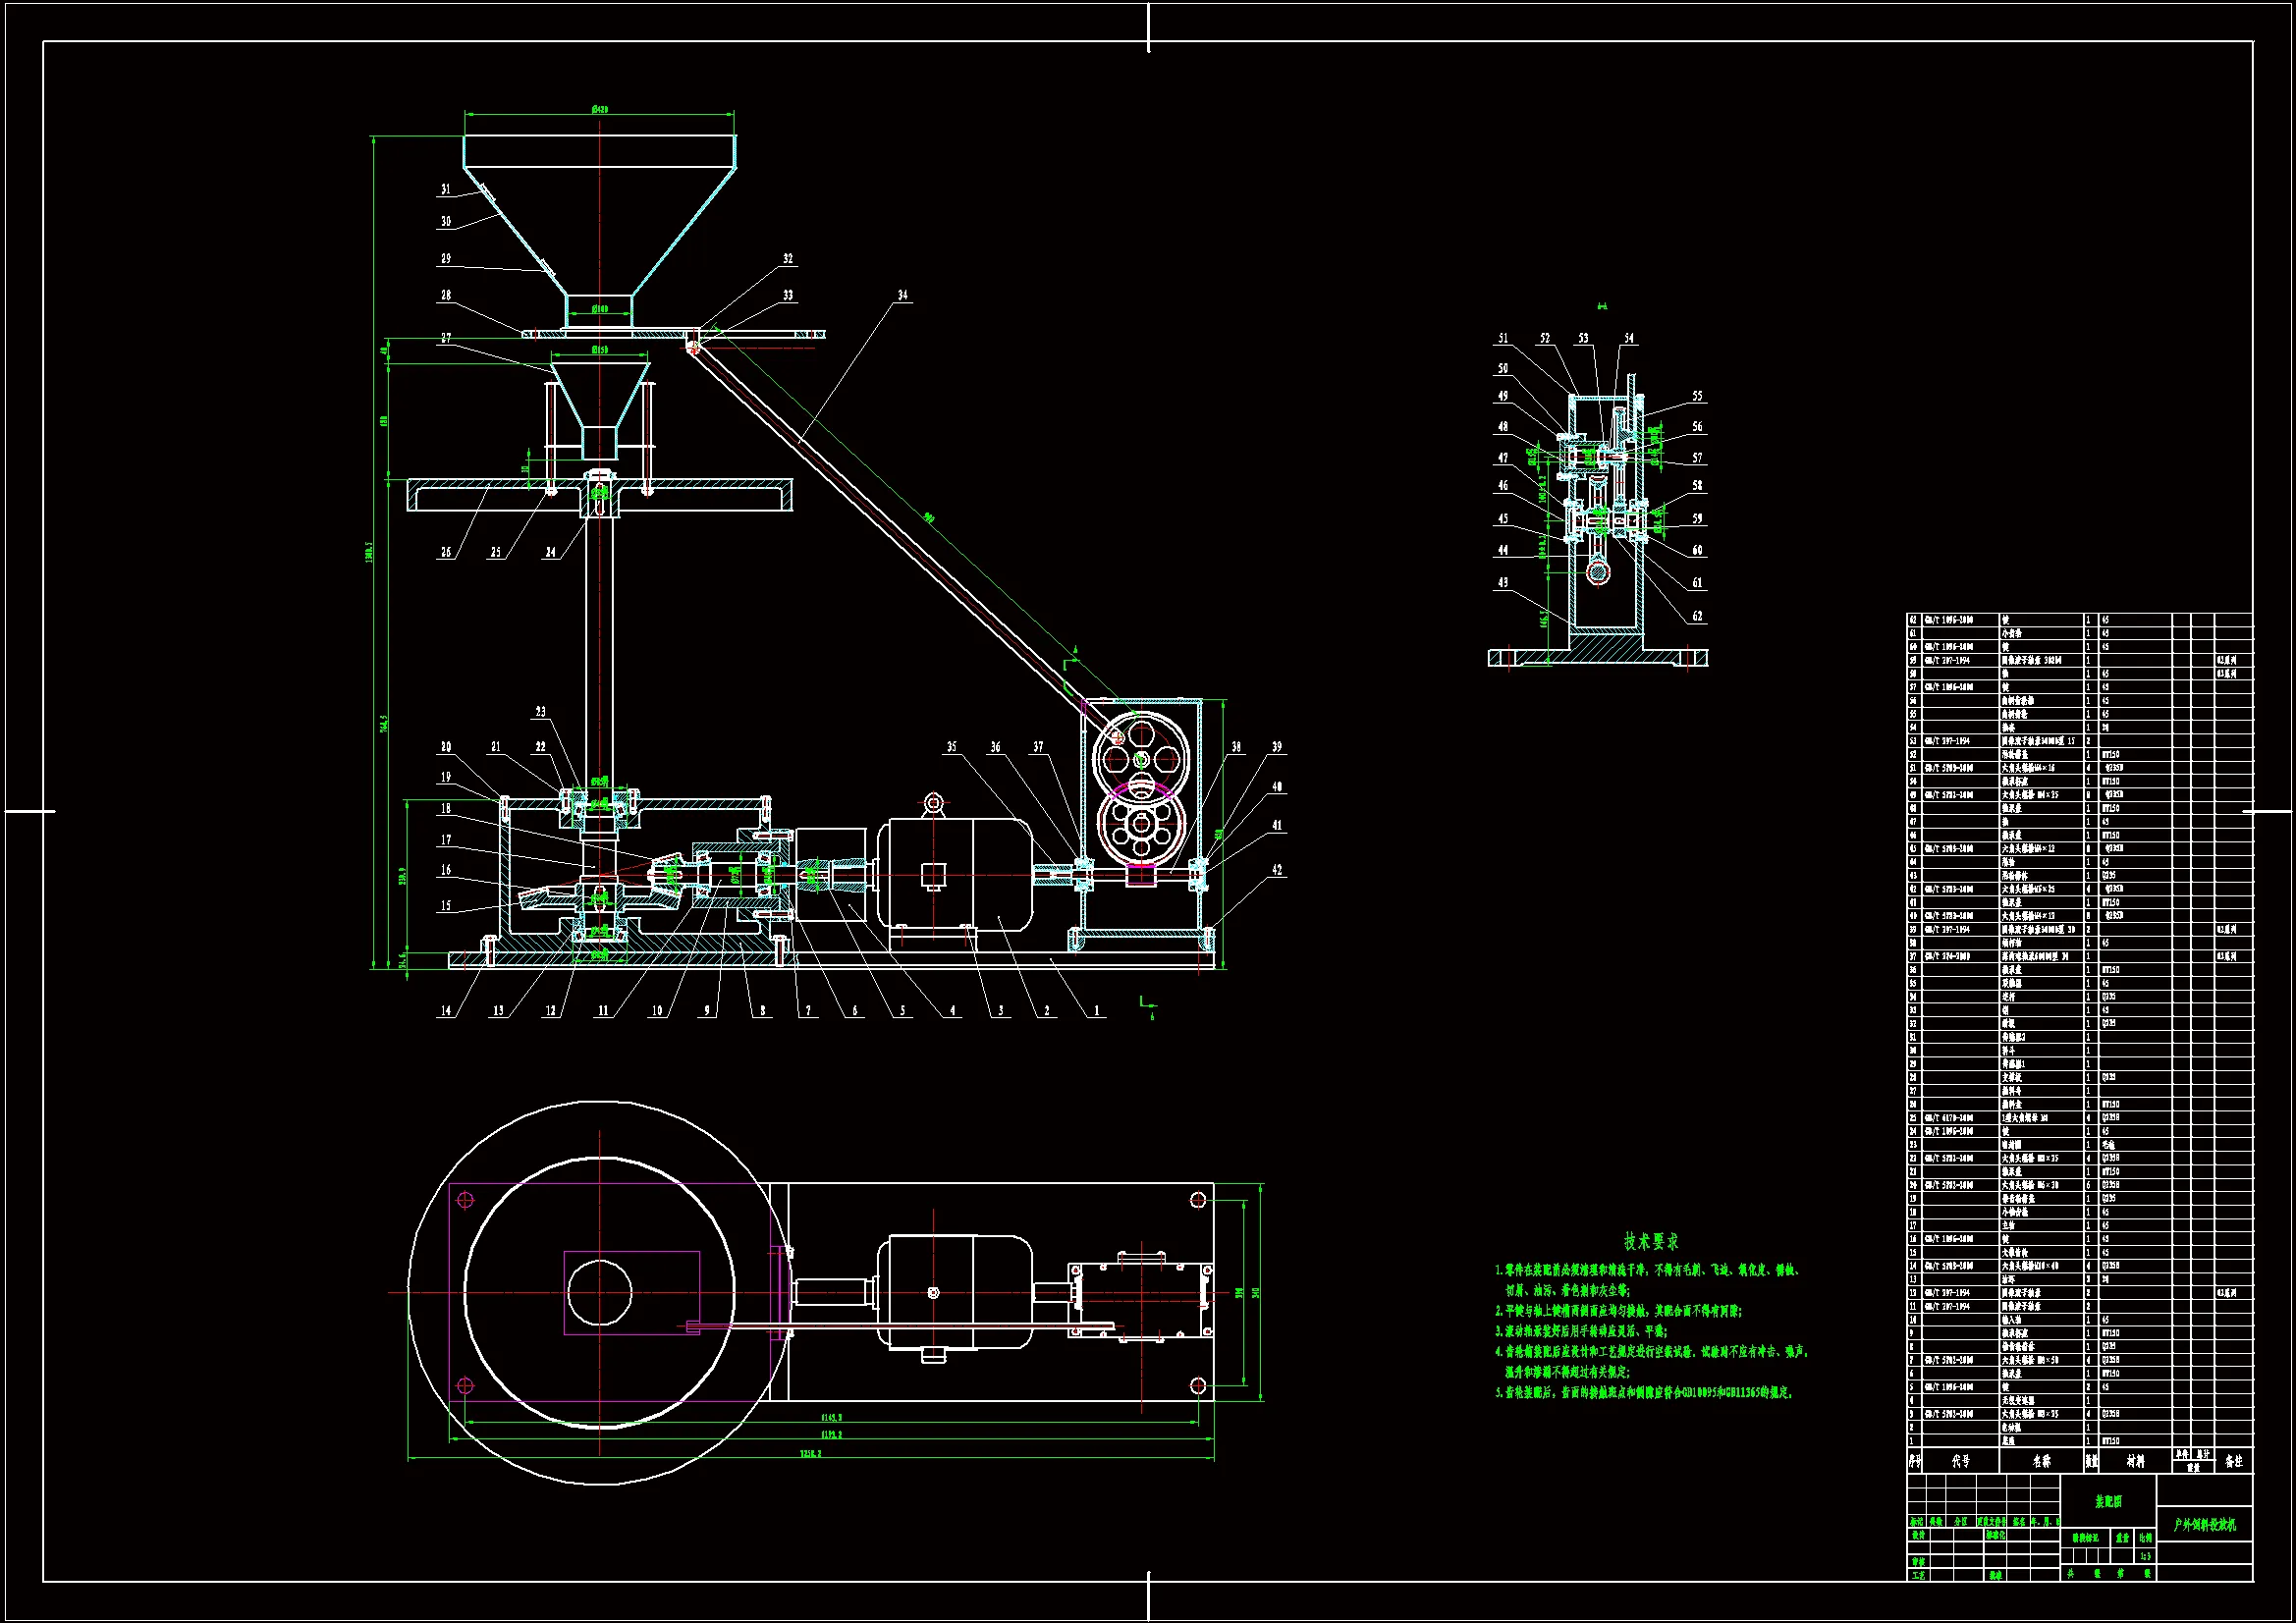The height and width of the screenshot is (1623, 2296).
Task: Click the lifting eye ring atop the motor
Action: point(933,803)
